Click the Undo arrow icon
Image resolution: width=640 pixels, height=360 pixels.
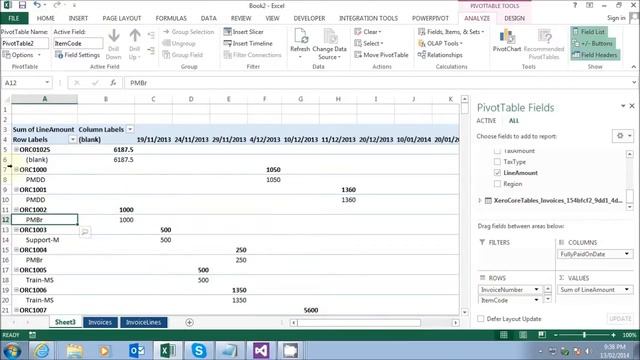[x=37, y=5]
